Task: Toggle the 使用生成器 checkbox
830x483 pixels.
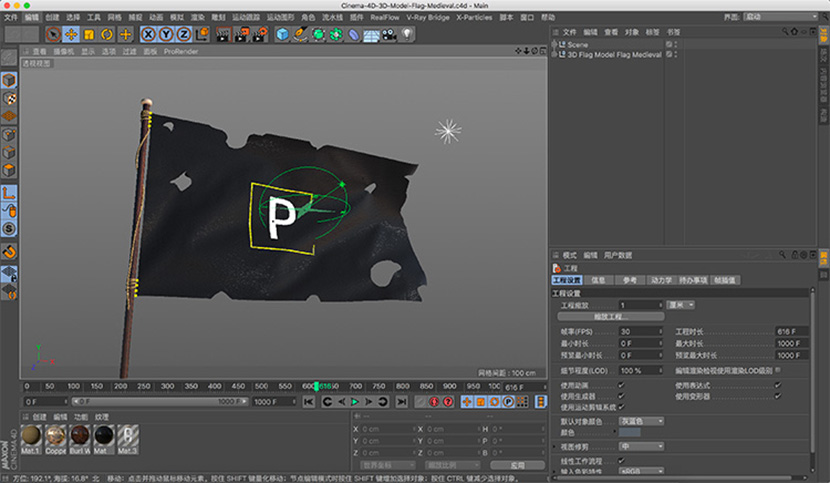Action: pos(621,396)
